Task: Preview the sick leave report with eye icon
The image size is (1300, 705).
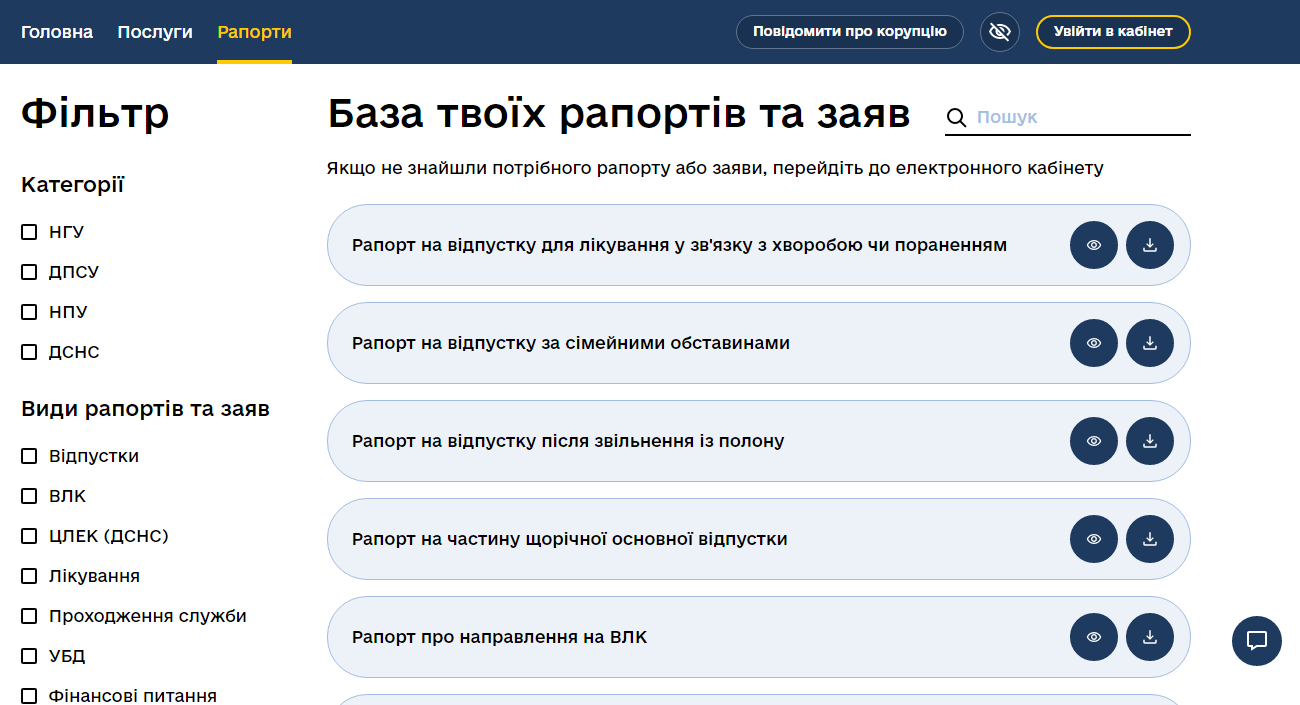Action: point(1094,245)
